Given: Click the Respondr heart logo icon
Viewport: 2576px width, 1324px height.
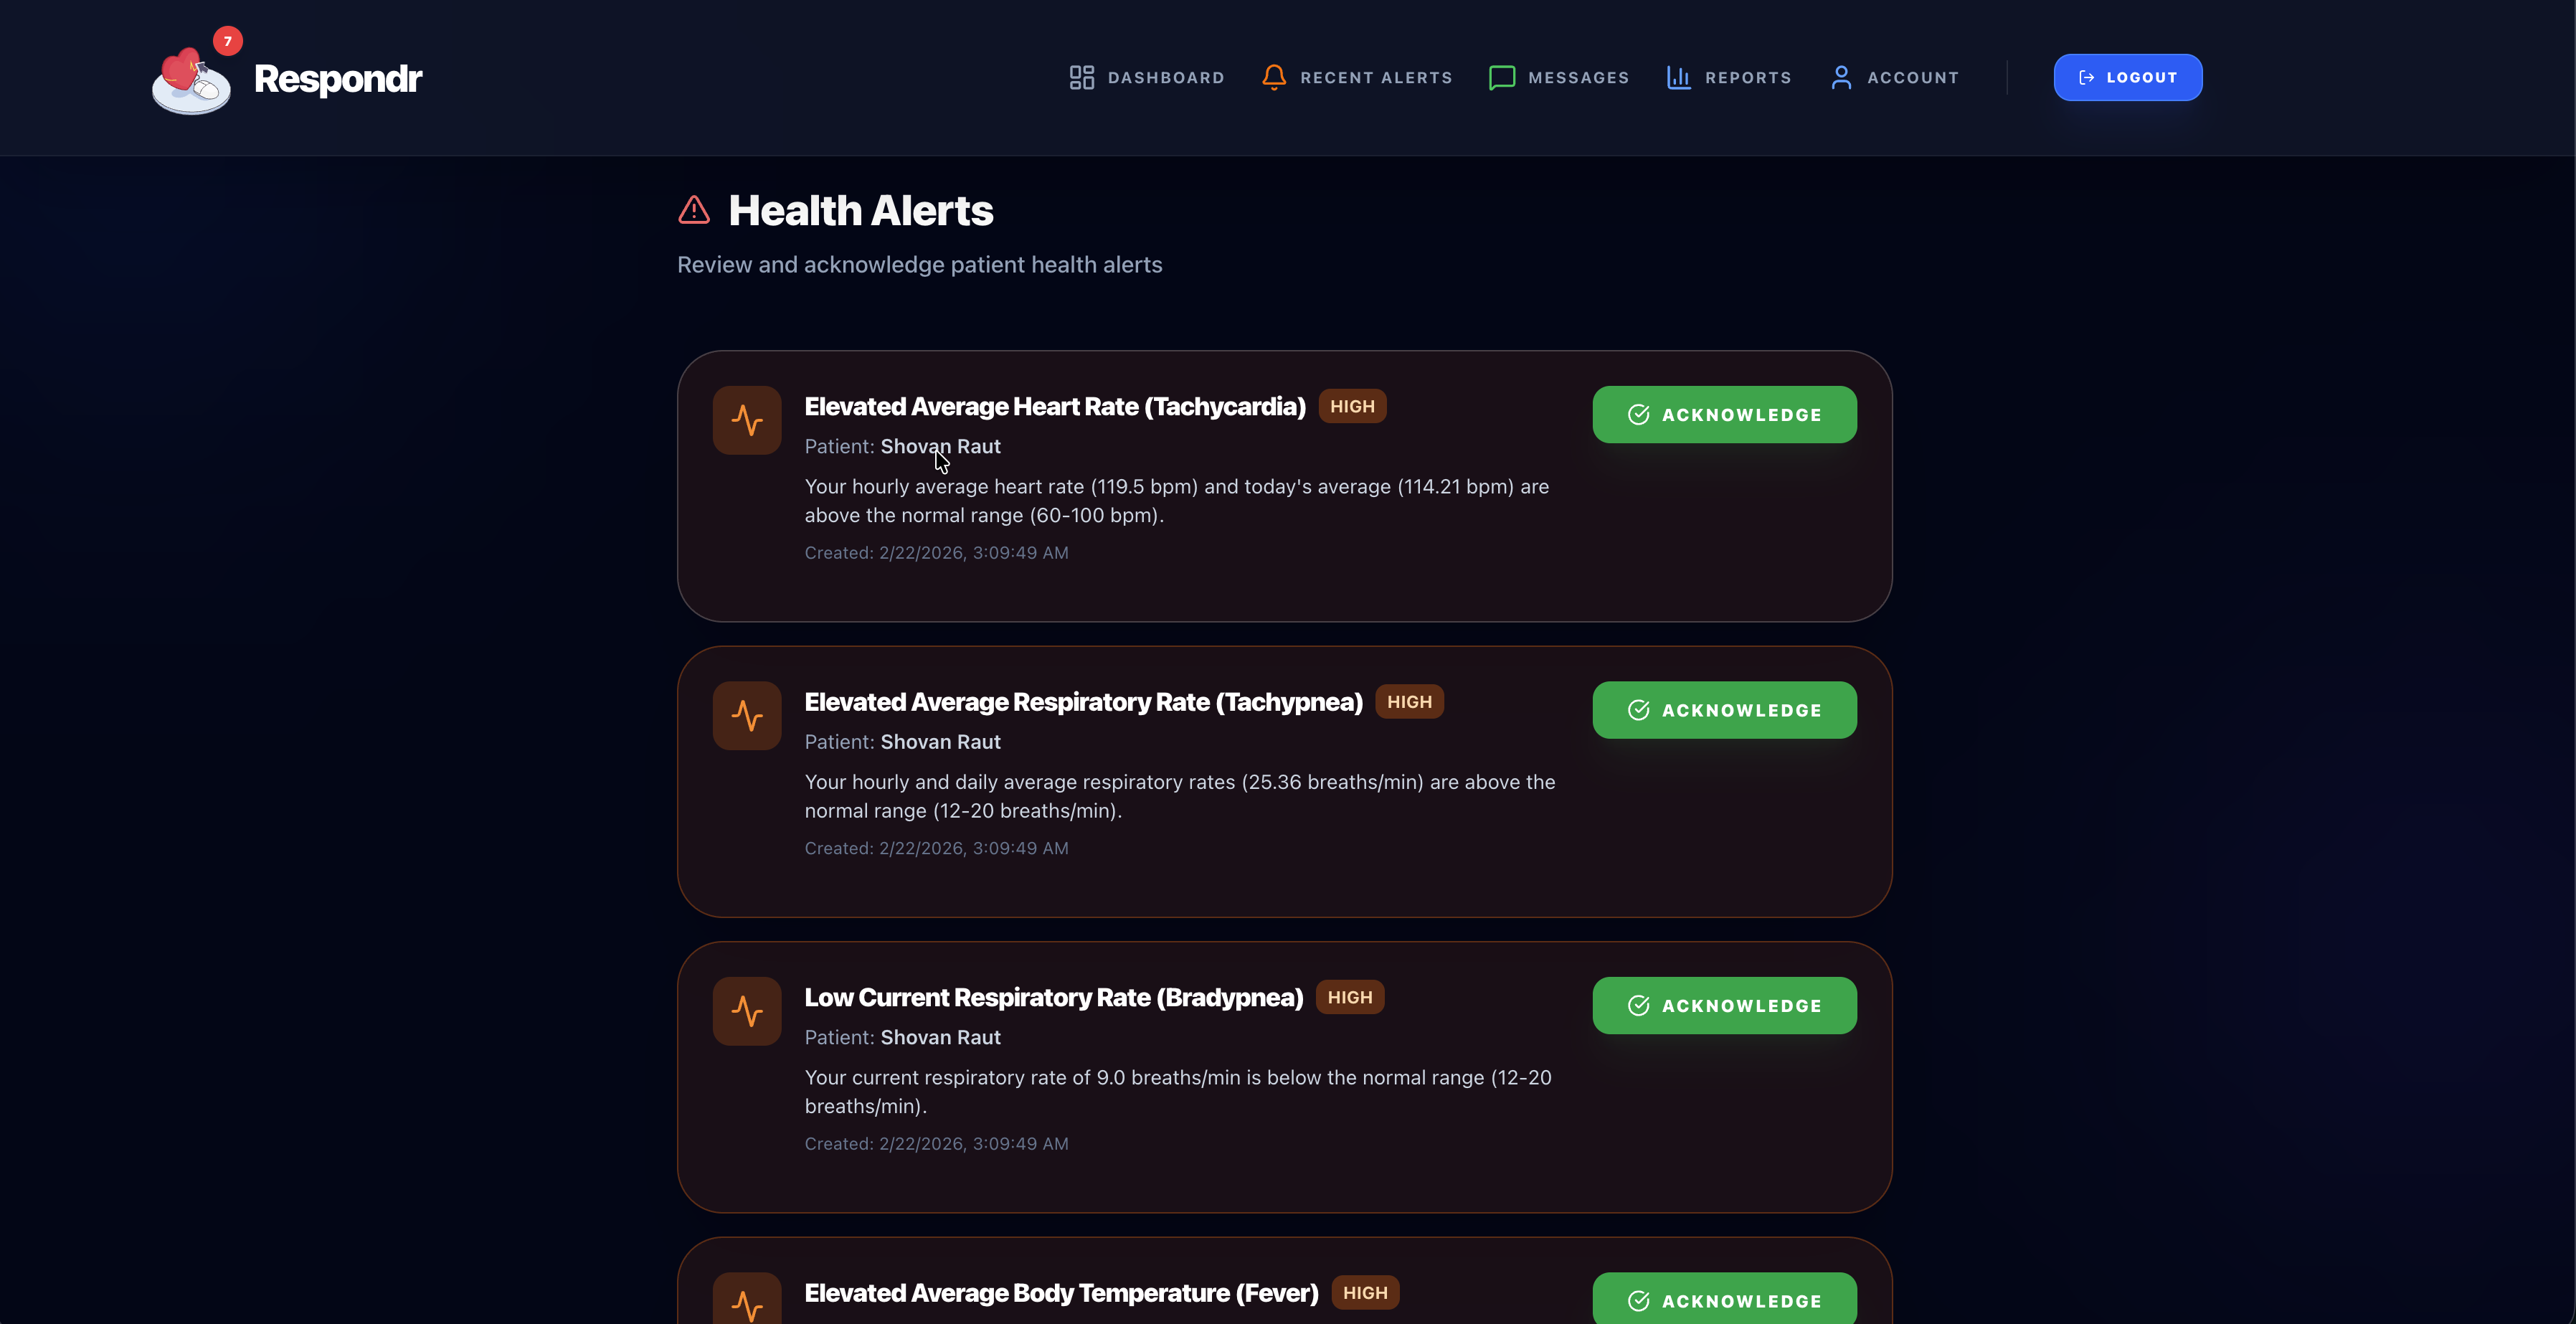Looking at the screenshot, I should (191, 80).
